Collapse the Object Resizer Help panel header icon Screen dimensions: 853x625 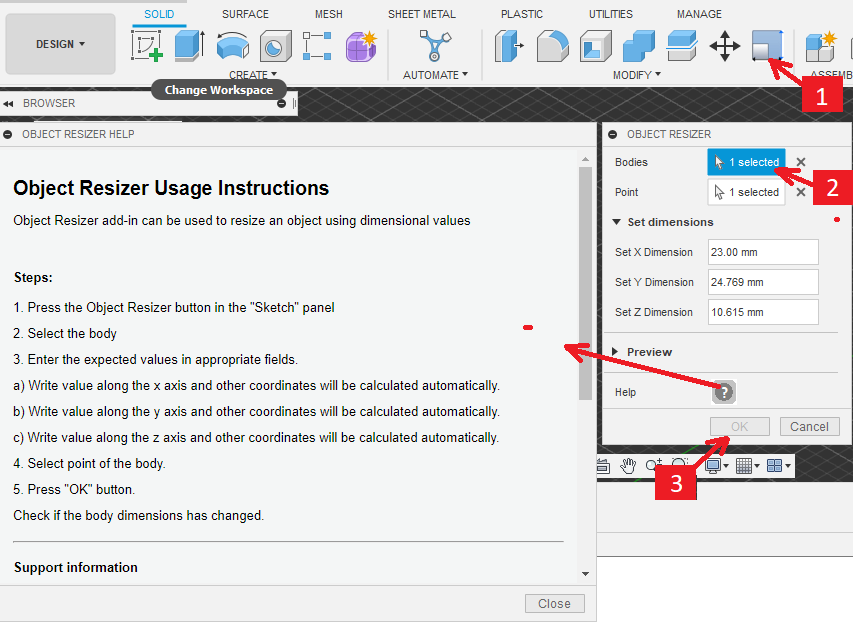coord(8,134)
